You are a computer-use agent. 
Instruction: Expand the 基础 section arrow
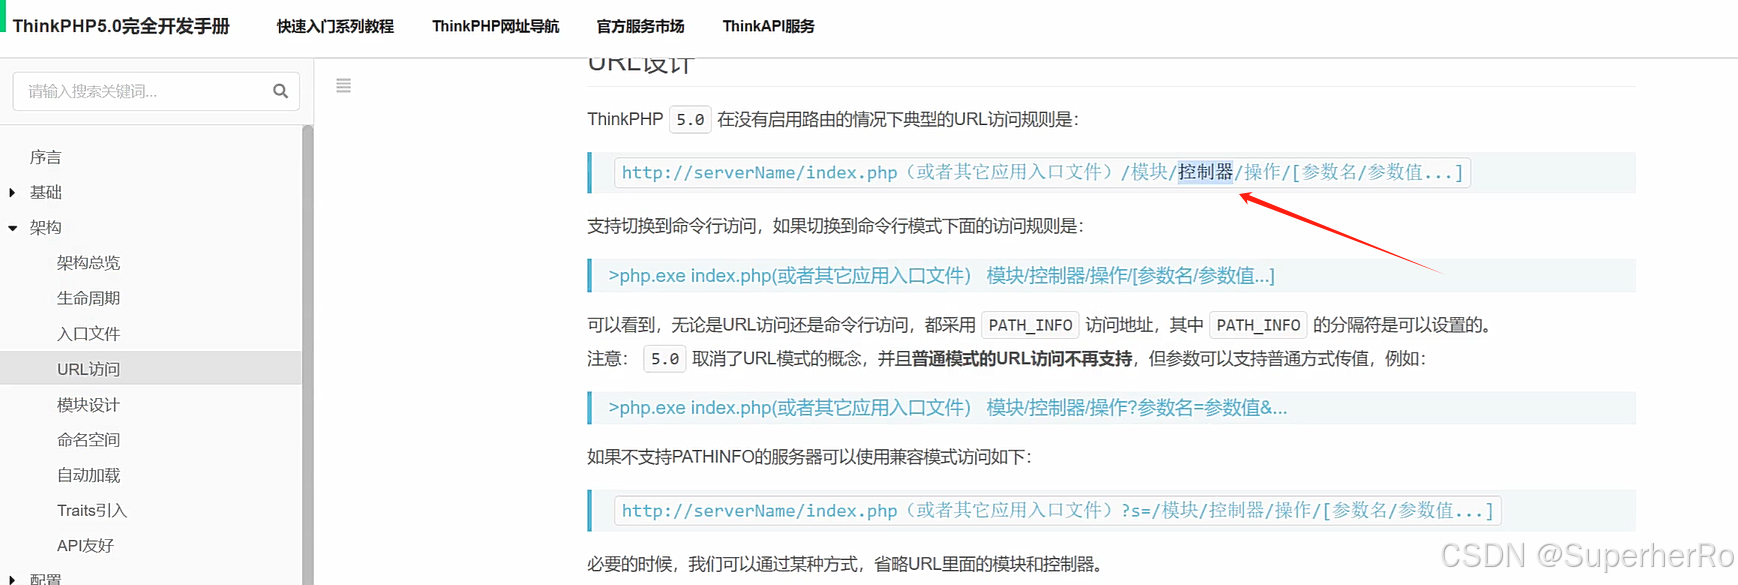[x=12, y=192]
